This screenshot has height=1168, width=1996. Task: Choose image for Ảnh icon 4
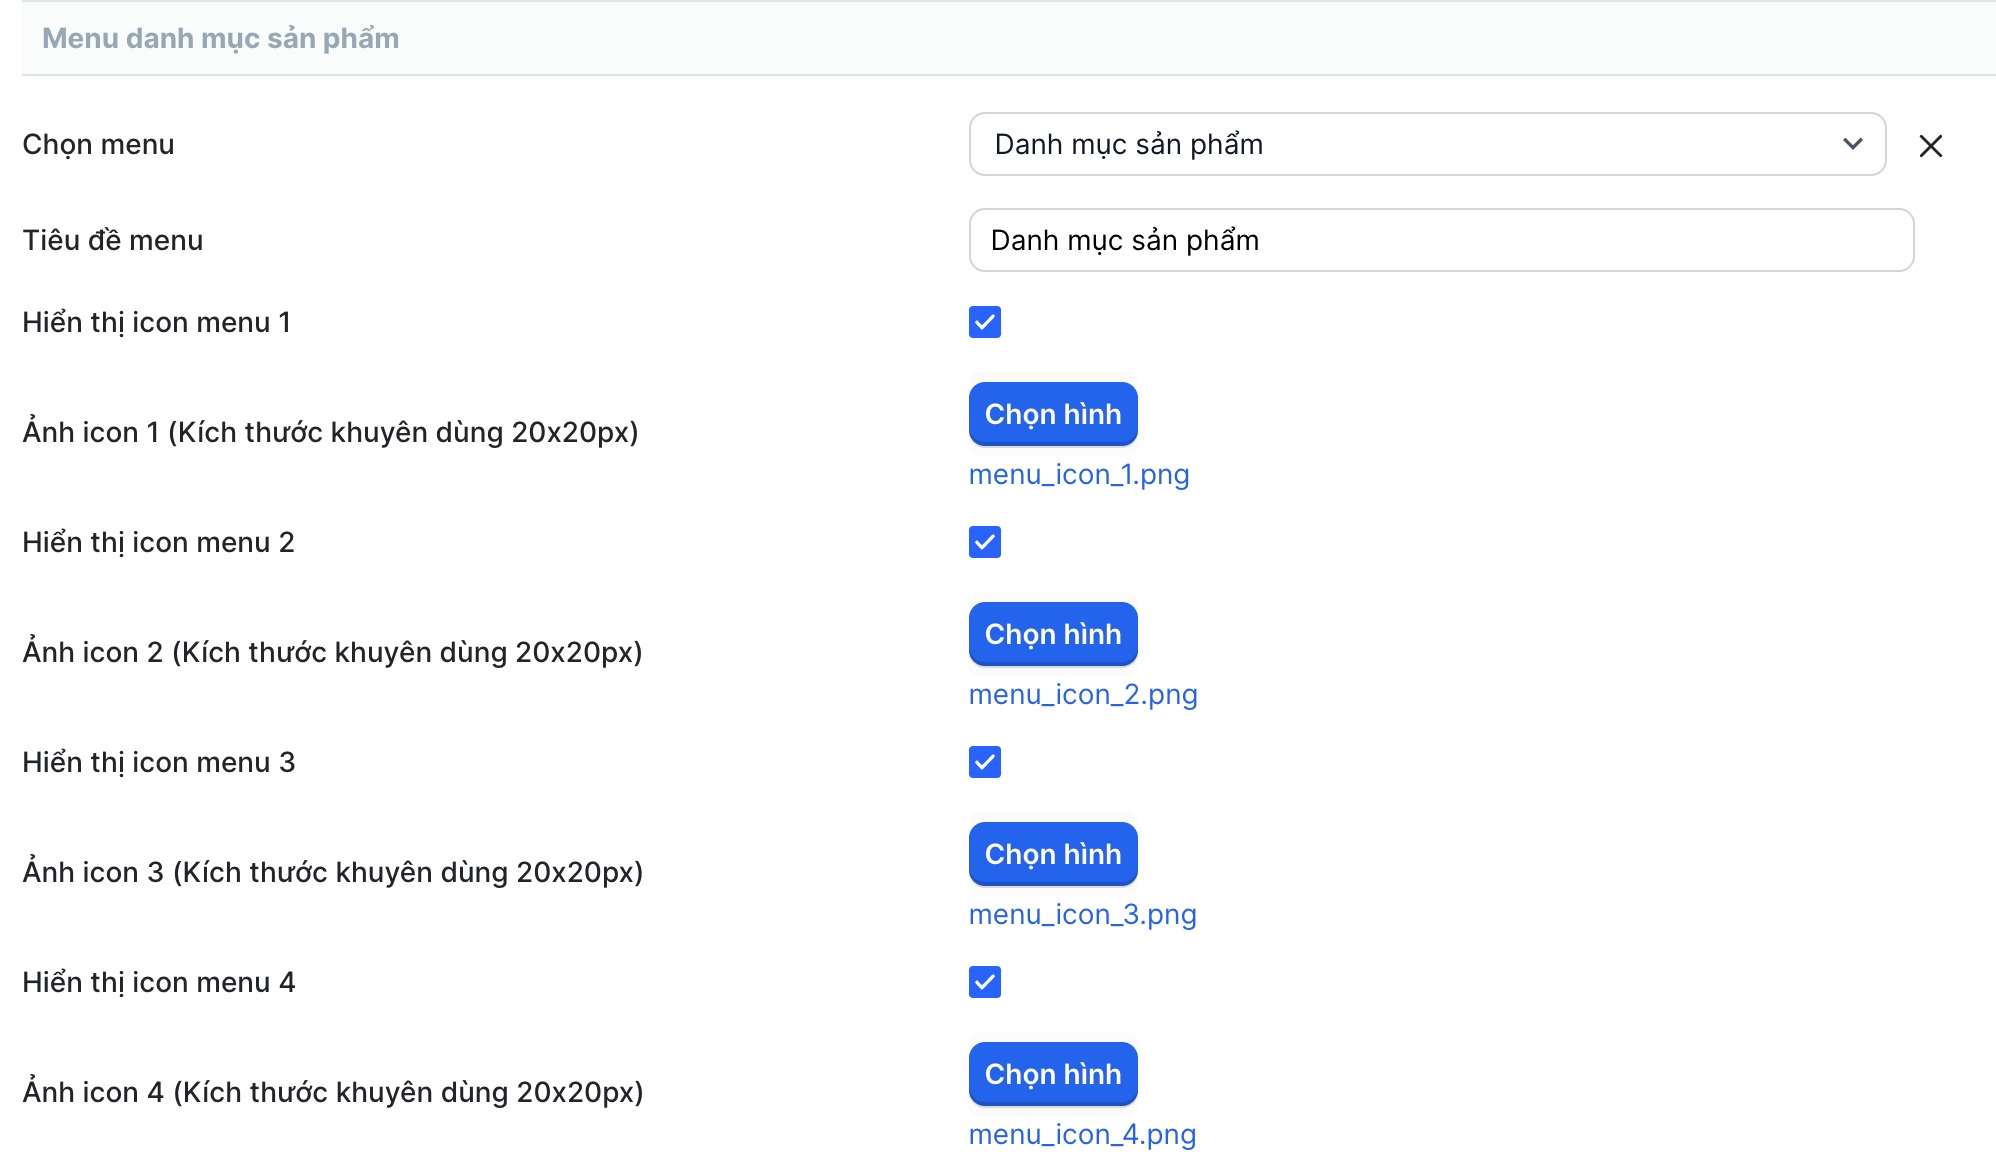(x=1053, y=1074)
